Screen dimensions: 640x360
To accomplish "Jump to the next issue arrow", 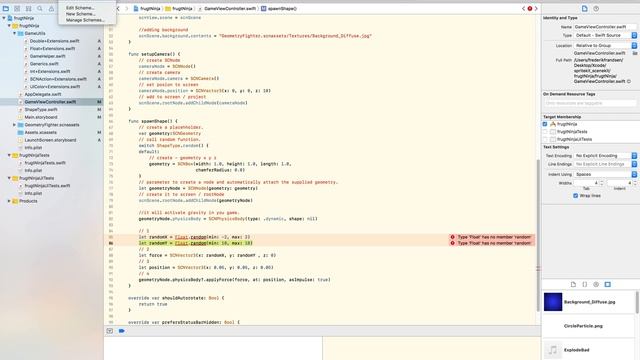I will pos(536,8).
